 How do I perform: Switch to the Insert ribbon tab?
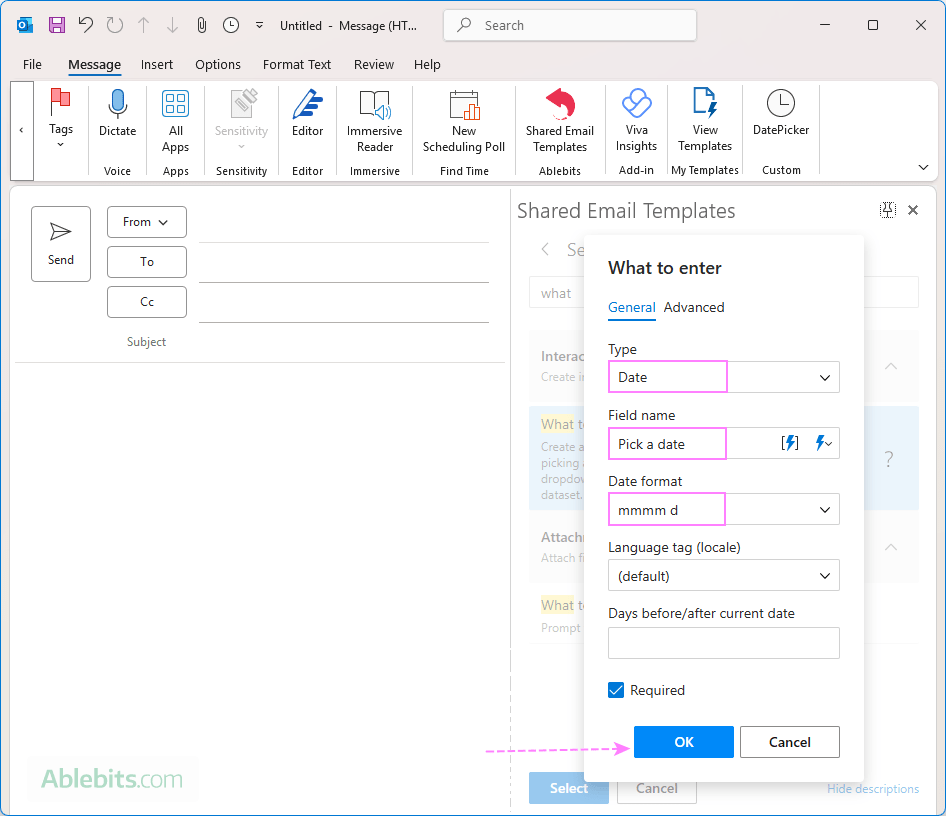[157, 65]
